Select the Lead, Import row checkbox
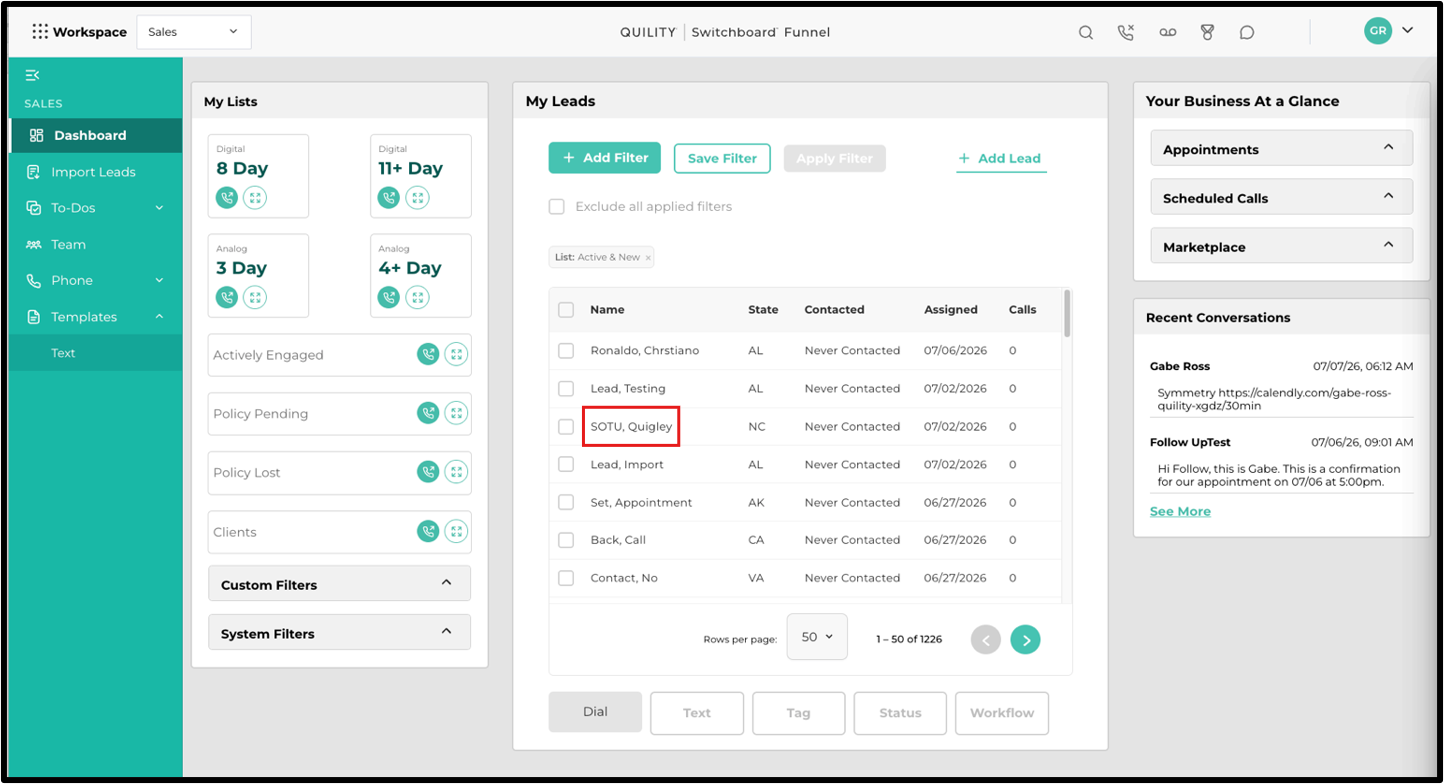1444x784 pixels. coord(566,465)
